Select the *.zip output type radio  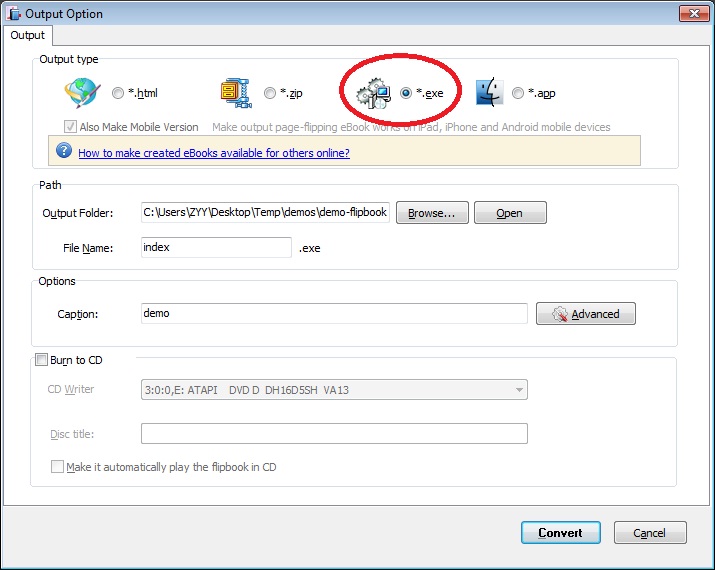pos(270,93)
